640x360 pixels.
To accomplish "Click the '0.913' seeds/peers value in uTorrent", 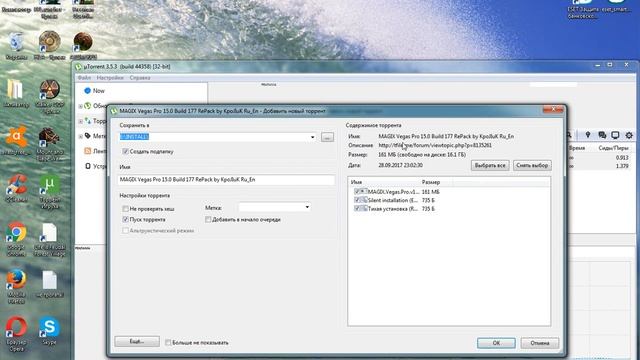I will [622, 158].
